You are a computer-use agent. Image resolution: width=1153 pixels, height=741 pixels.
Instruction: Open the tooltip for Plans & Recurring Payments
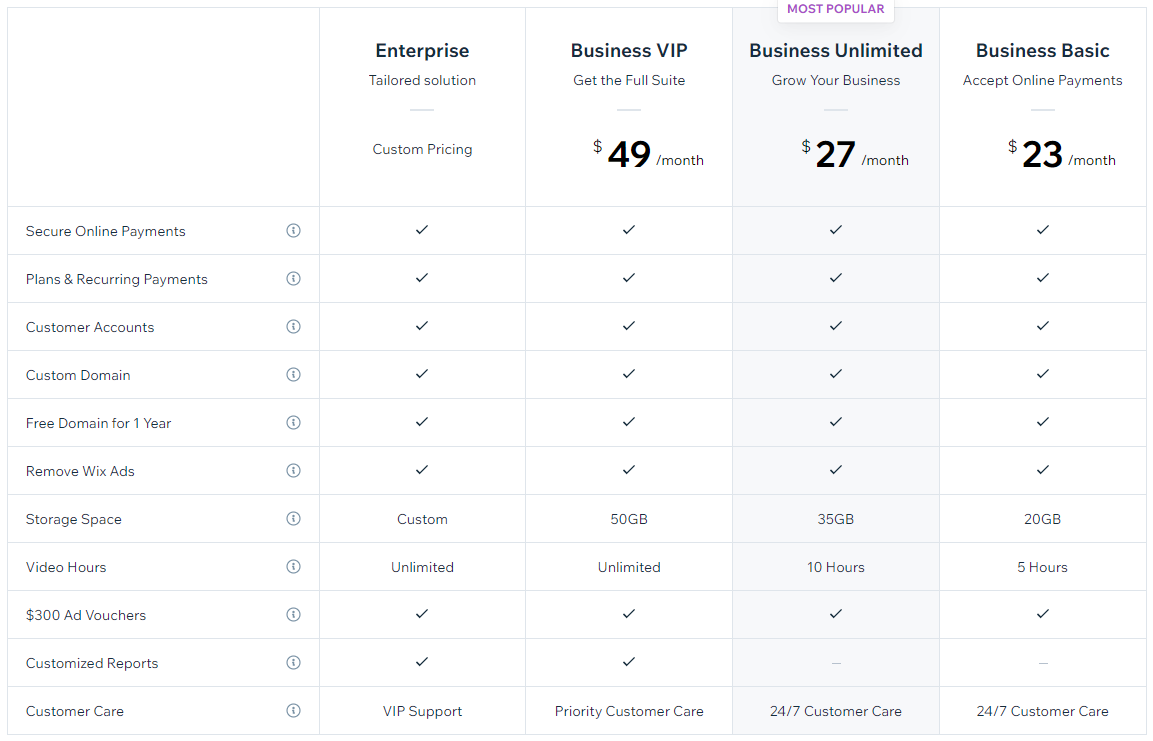[x=293, y=278]
